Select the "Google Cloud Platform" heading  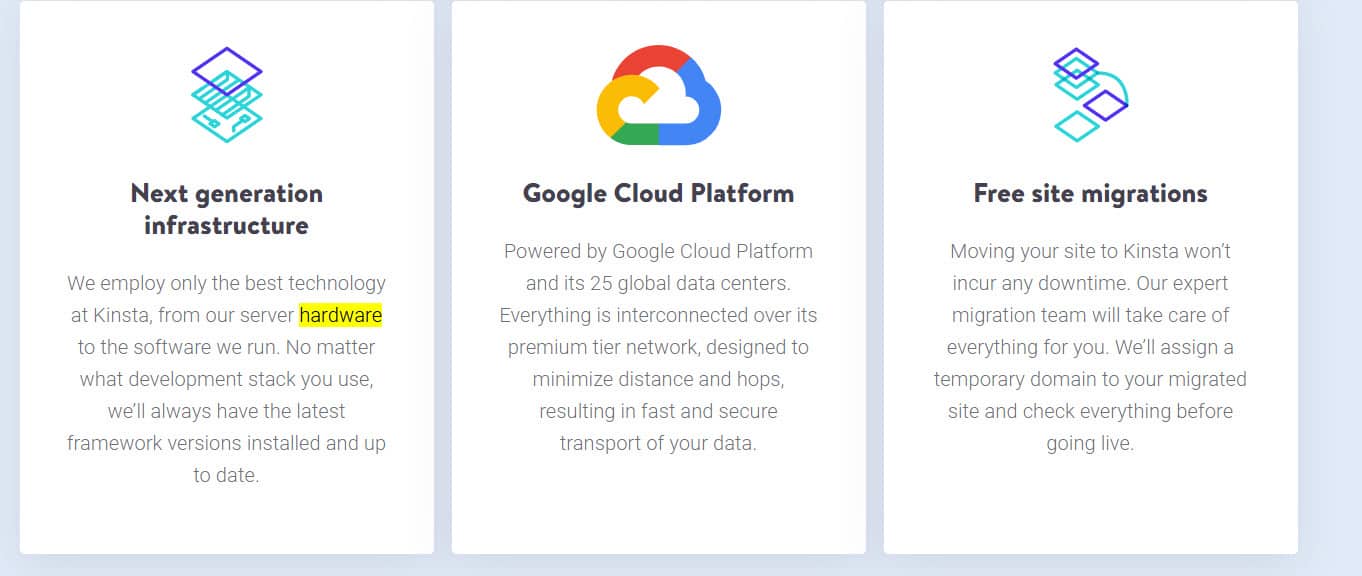(658, 193)
